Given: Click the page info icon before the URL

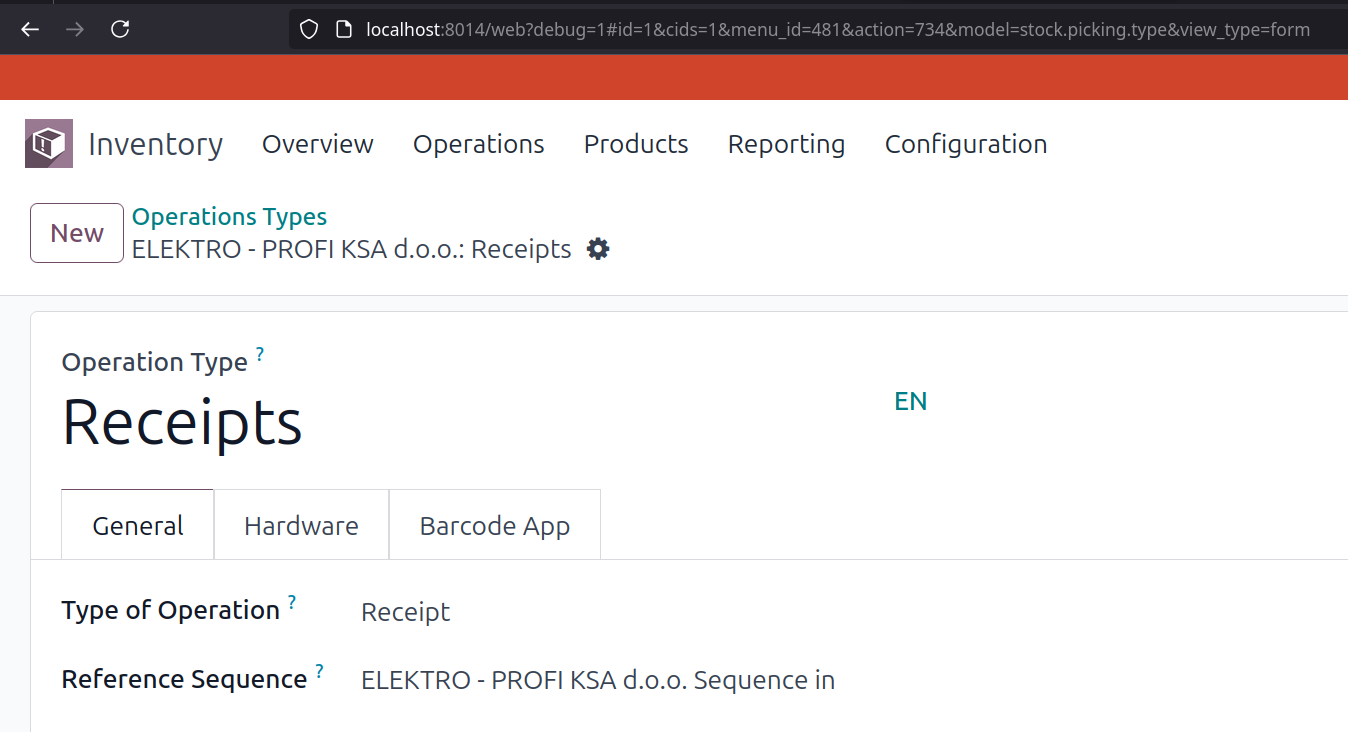Looking at the screenshot, I should click(343, 30).
